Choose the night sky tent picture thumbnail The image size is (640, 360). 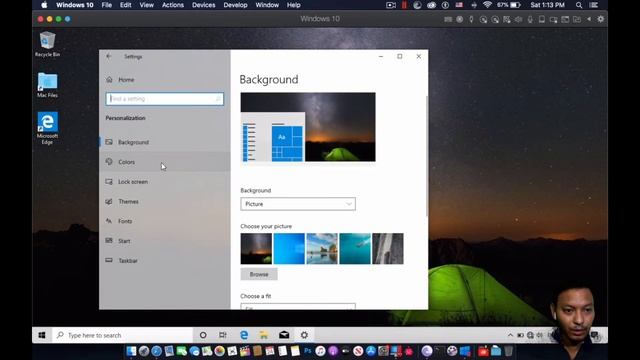[x=256, y=249]
